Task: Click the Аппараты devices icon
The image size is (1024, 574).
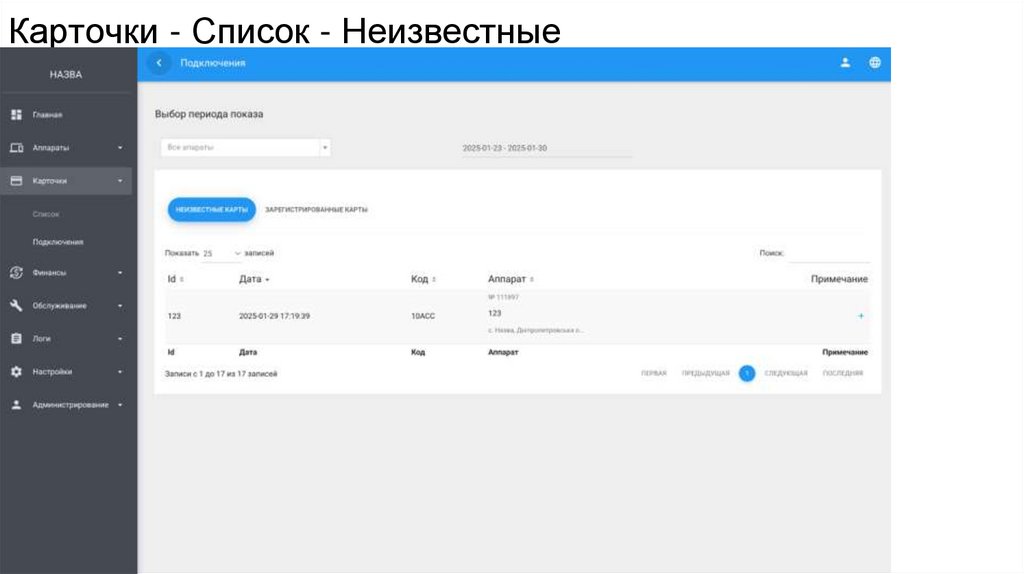Action: pos(16,148)
